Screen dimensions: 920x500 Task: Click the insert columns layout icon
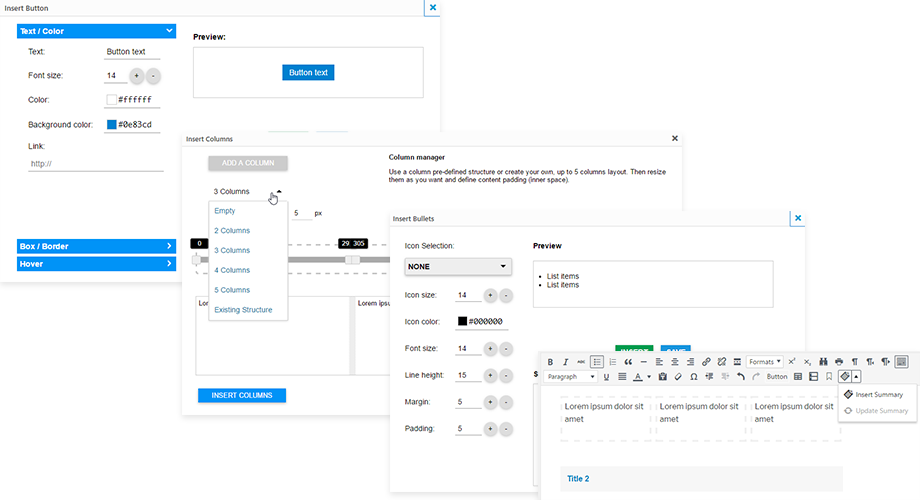pos(813,377)
